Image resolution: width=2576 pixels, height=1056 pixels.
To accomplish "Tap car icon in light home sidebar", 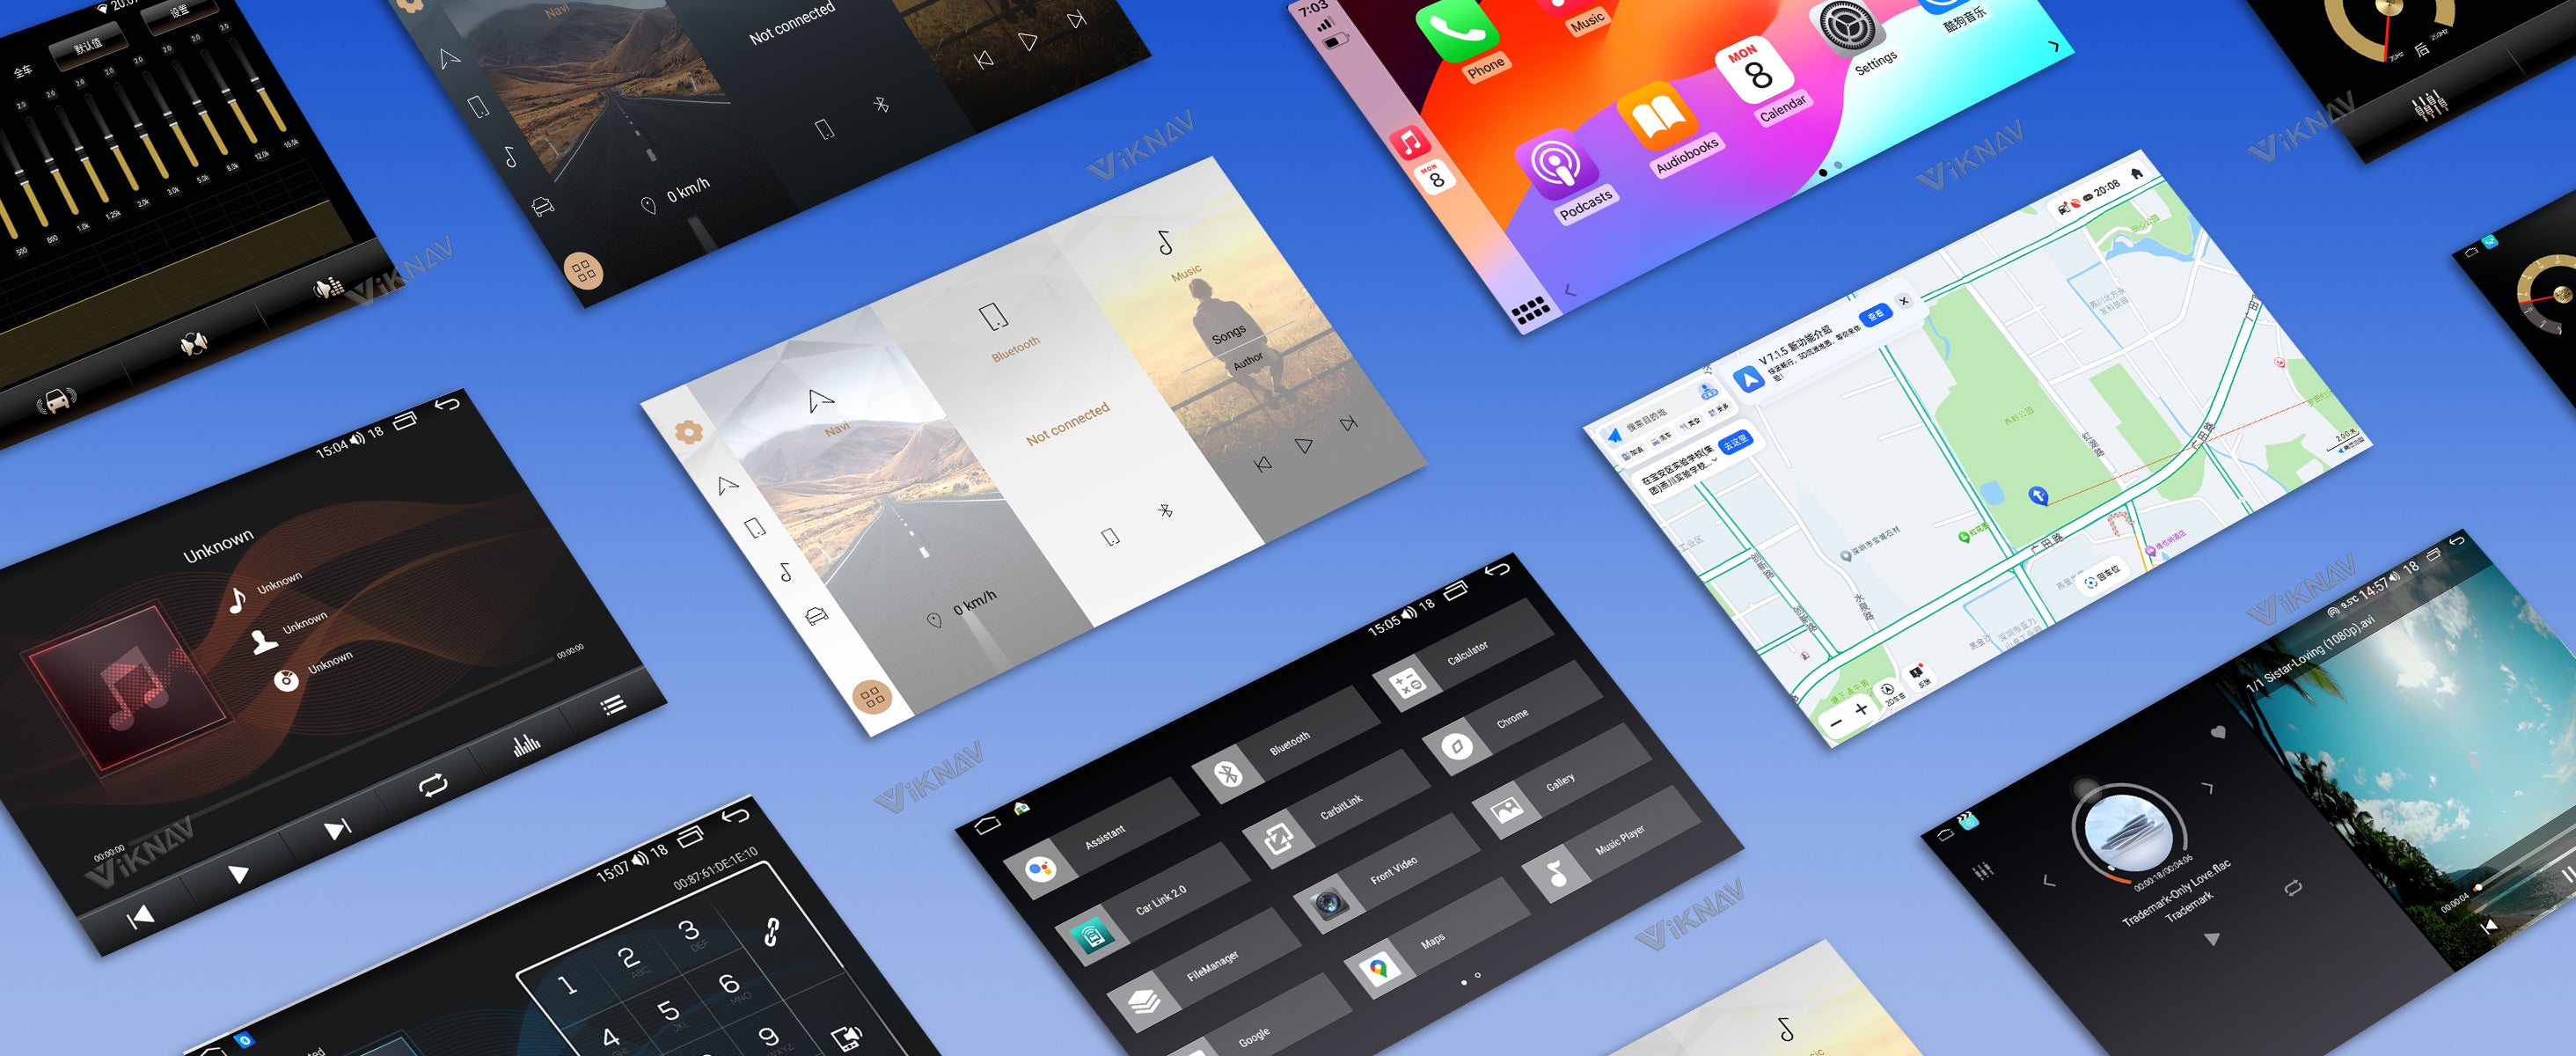I will (816, 615).
